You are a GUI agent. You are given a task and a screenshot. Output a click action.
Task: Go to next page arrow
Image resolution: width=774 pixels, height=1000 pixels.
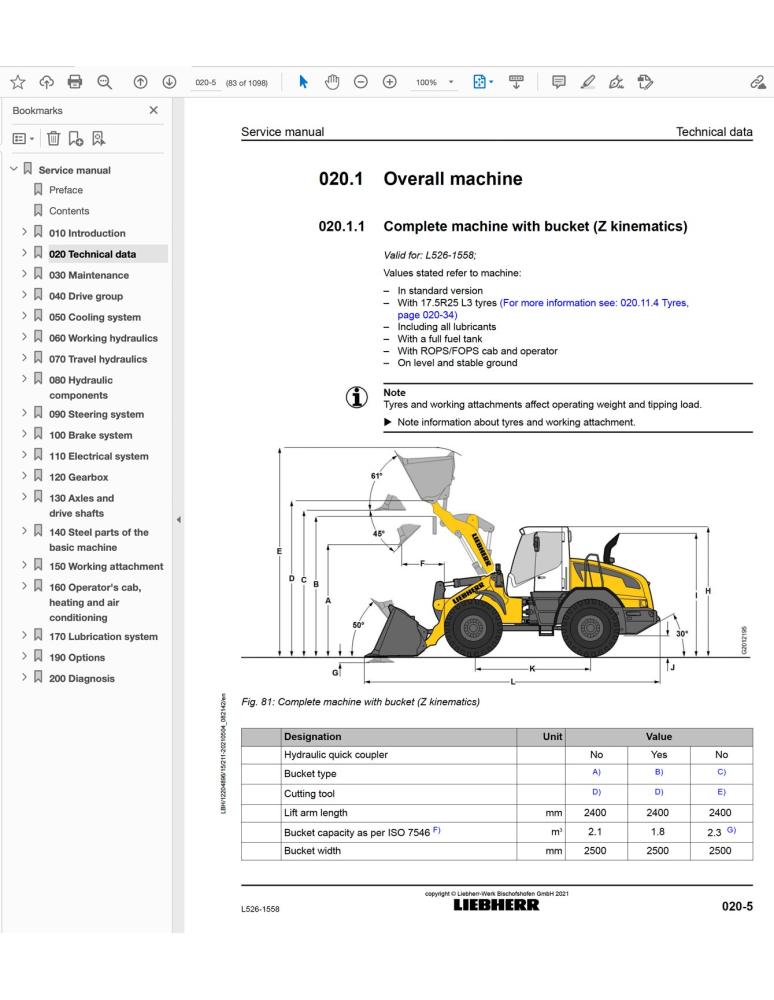[169, 82]
